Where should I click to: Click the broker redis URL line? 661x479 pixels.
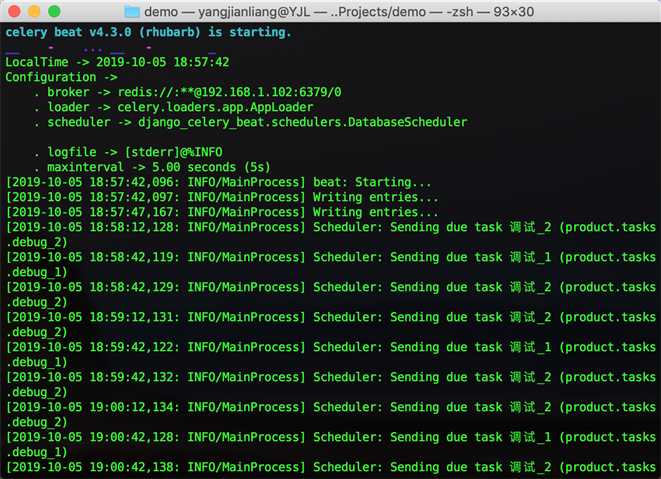tap(188, 92)
